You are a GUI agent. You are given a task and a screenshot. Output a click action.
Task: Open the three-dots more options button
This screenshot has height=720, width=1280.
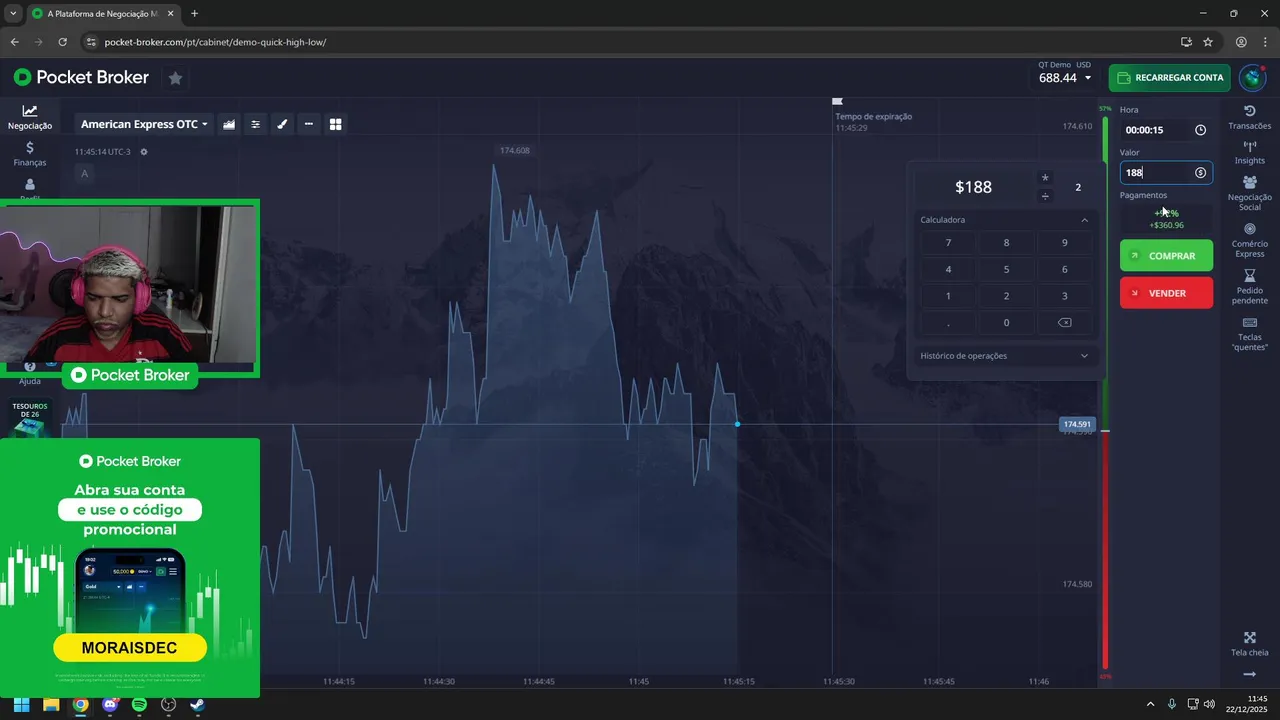click(309, 124)
